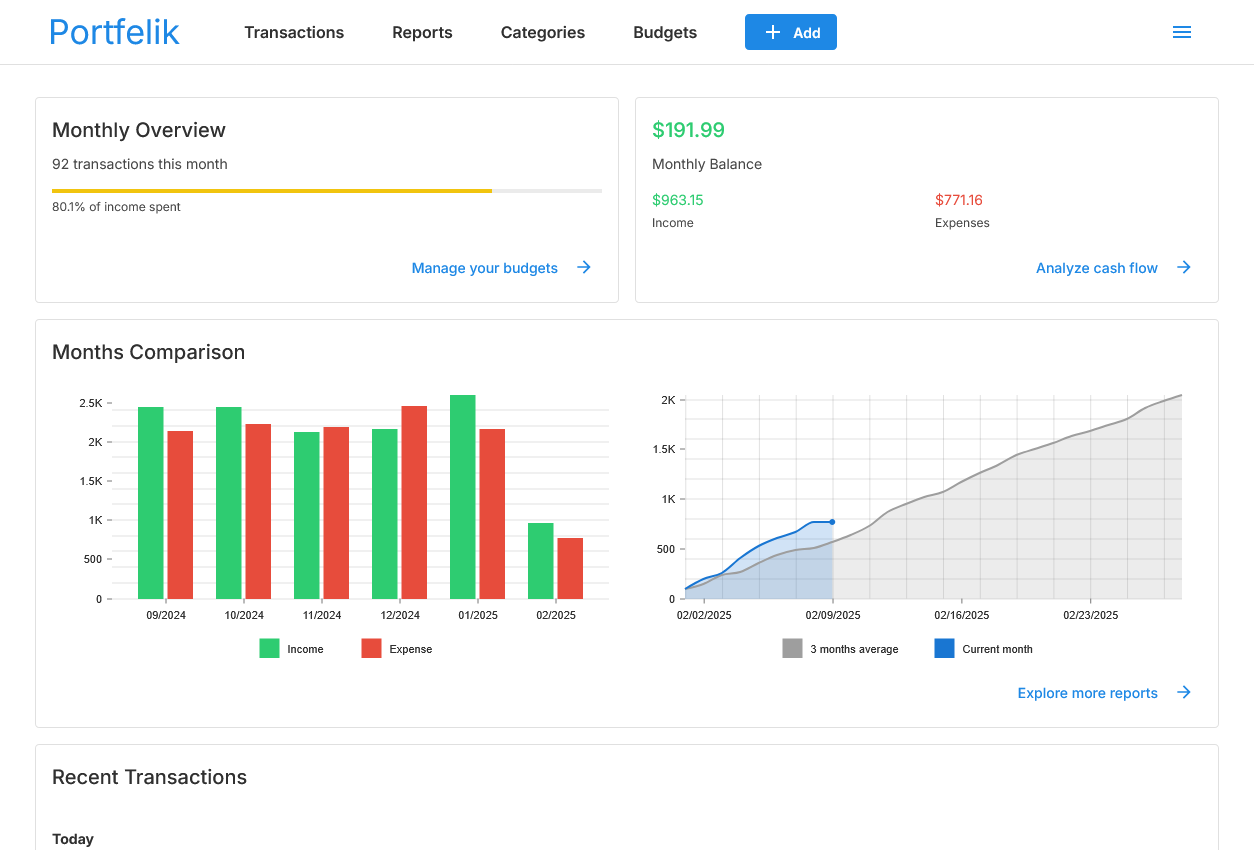
Task: Click arrow icon beside Explore more reports
Action: tap(1183, 692)
